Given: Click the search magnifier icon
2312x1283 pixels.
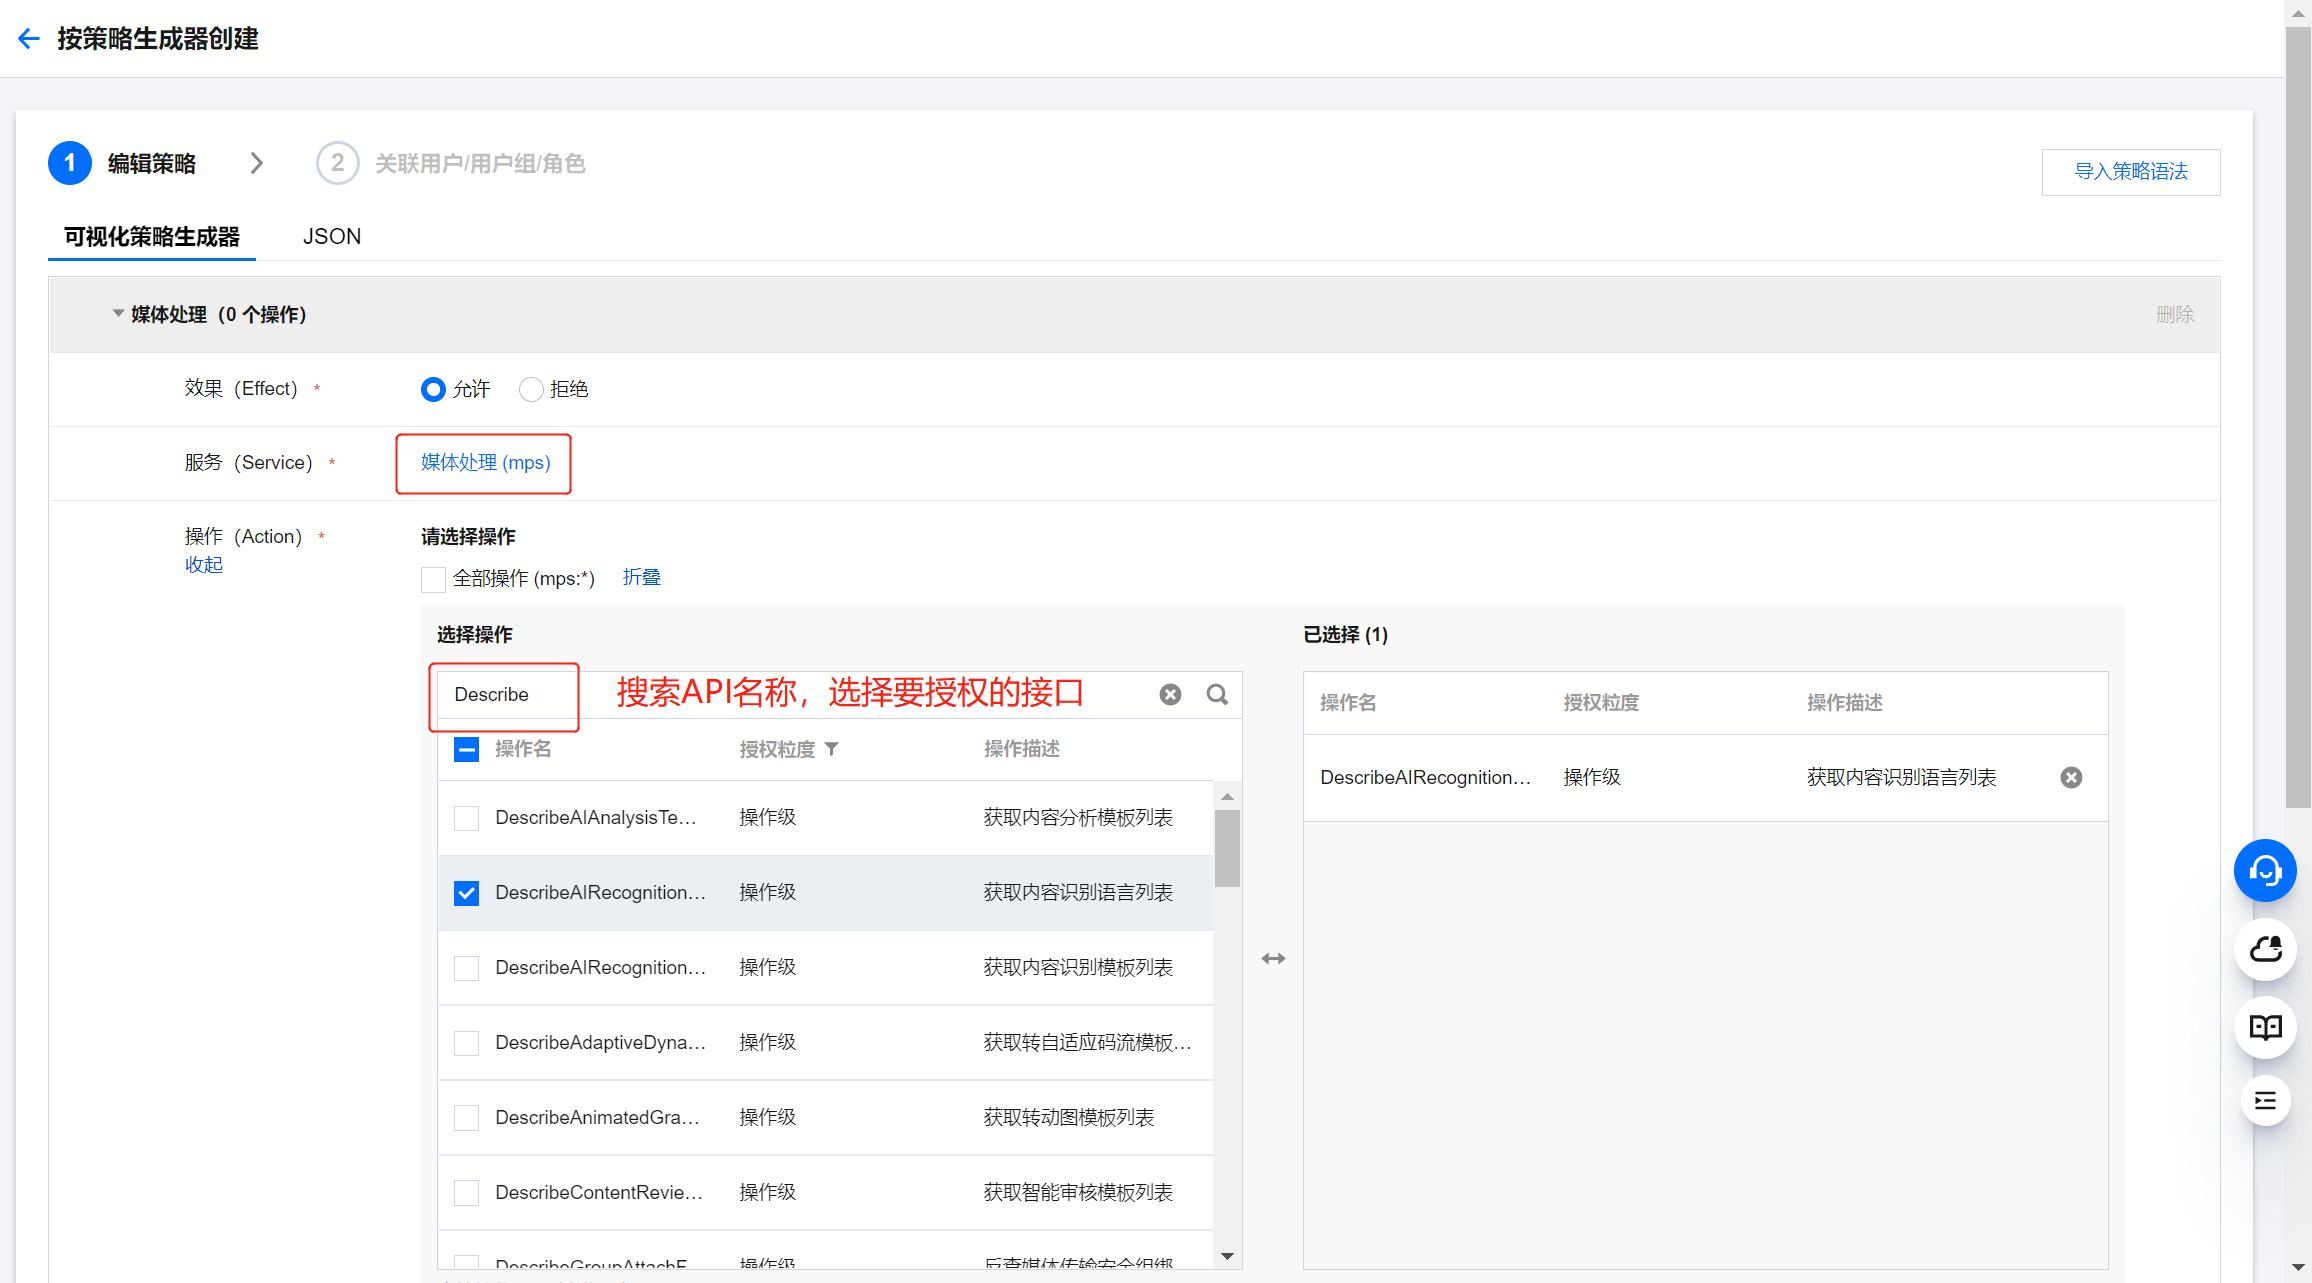Looking at the screenshot, I should (x=1217, y=694).
